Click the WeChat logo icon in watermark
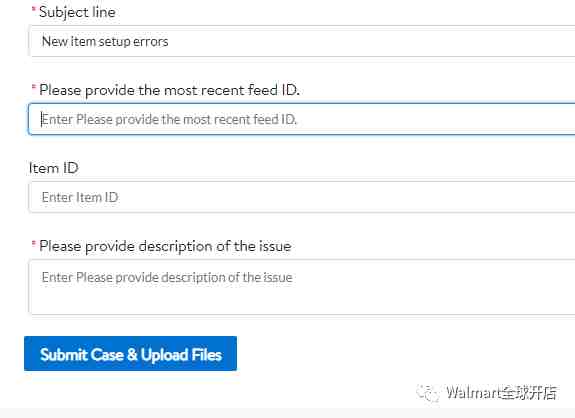The height and width of the screenshot is (418, 575). click(428, 393)
